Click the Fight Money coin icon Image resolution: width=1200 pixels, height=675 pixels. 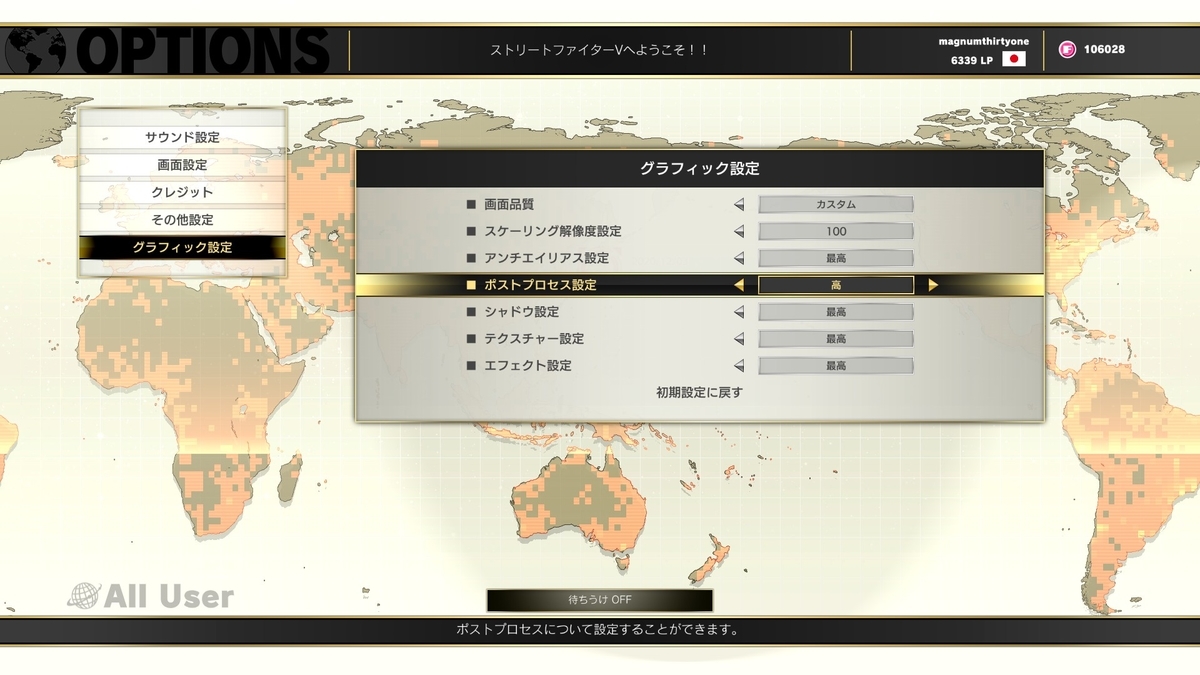(x=1067, y=49)
